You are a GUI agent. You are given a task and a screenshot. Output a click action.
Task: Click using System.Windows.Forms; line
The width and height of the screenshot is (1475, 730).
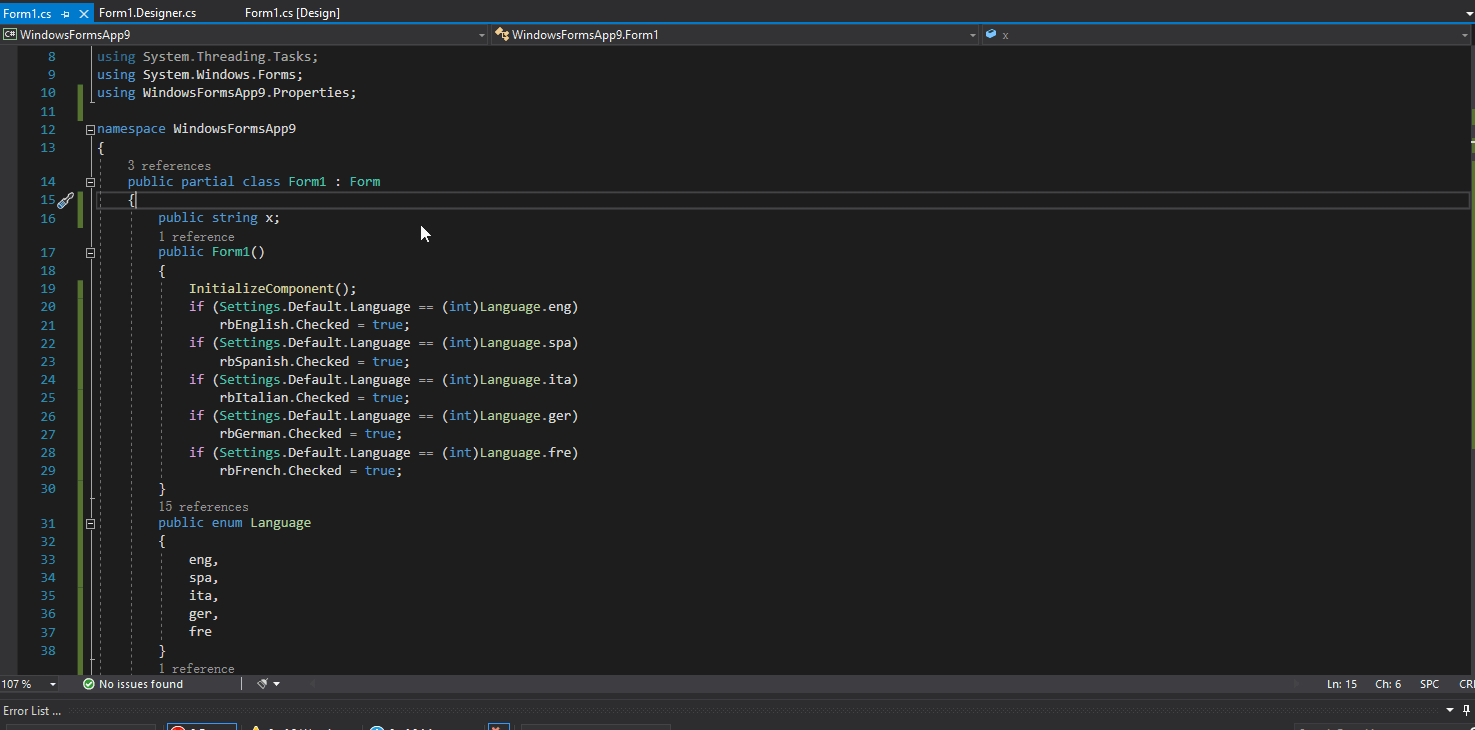click(200, 75)
